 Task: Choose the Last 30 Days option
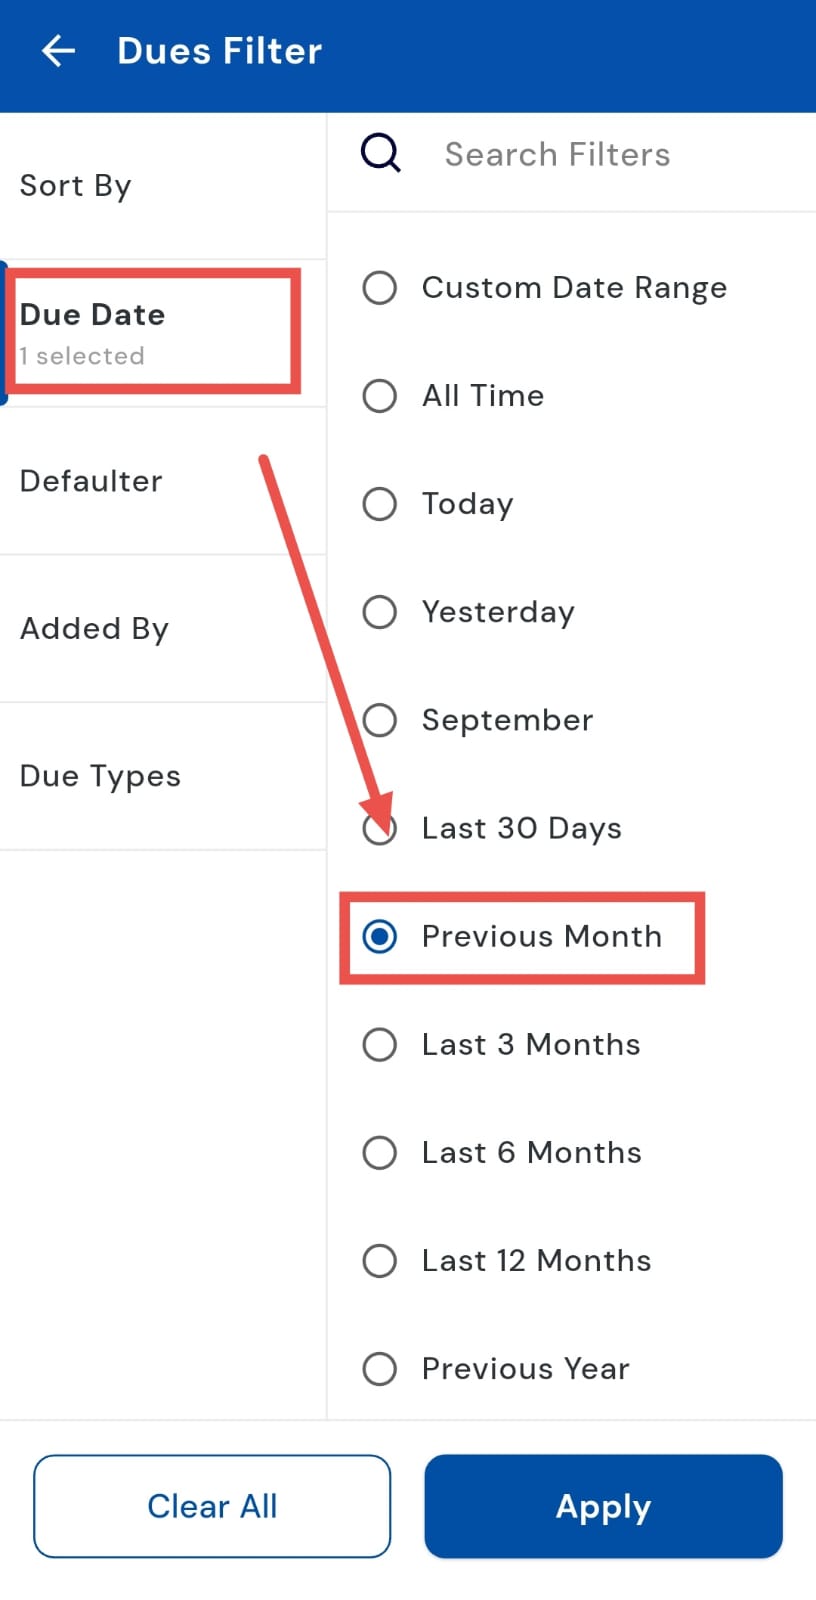(x=380, y=828)
